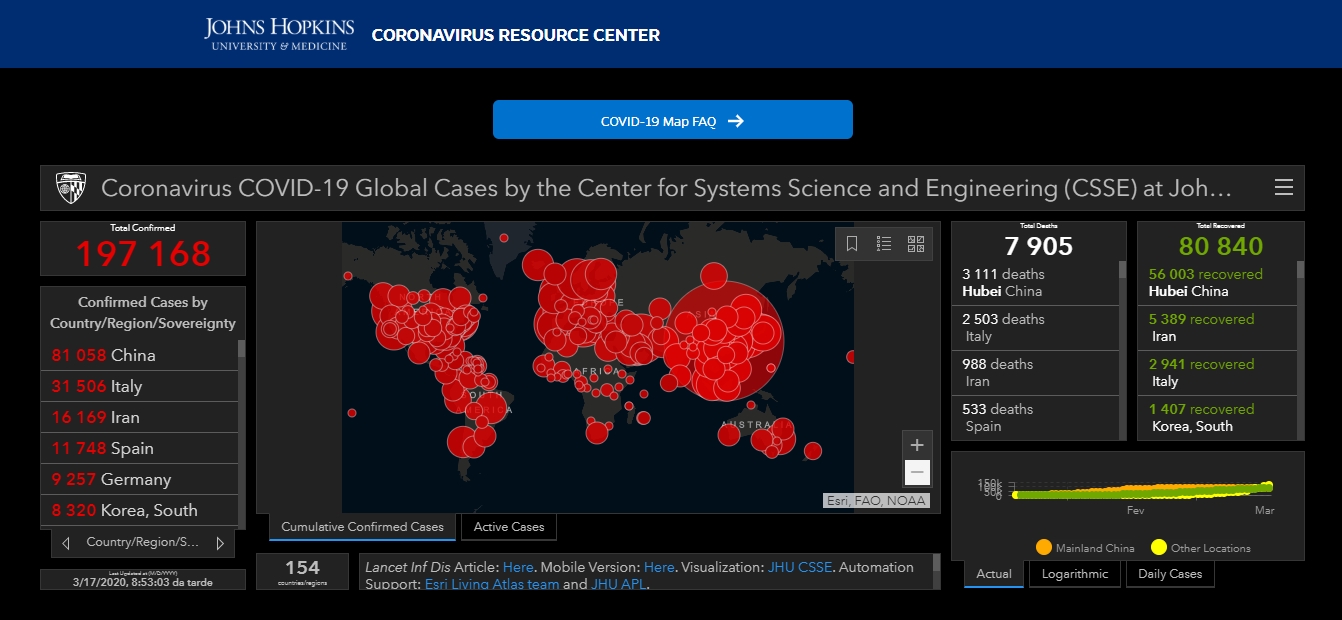Select Korea, South with 8 320 cases
The height and width of the screenshot is (620, 1342).
(x=139, y=510)
